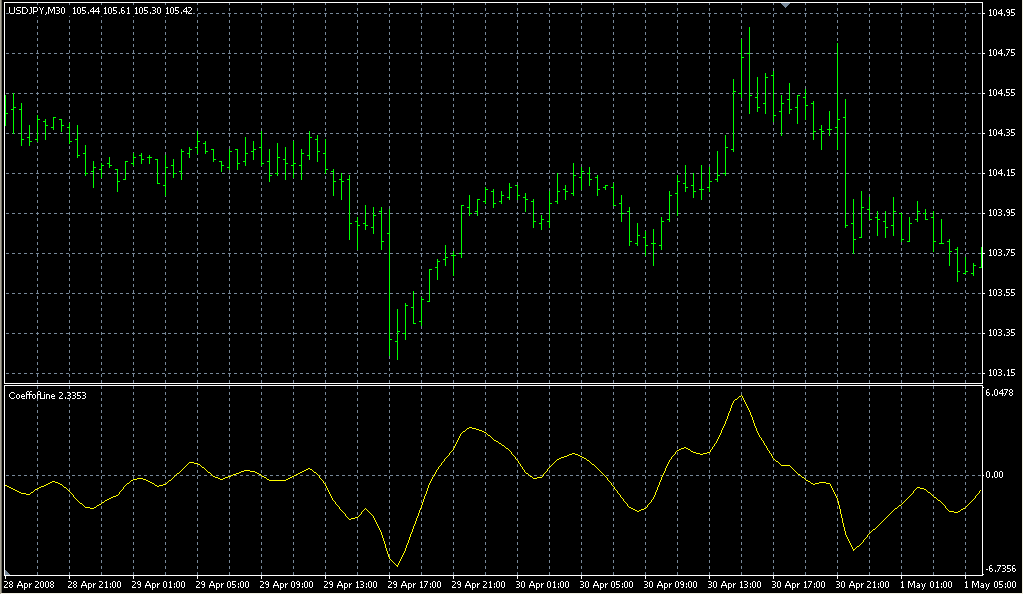The image size is (1024, 594).
Task: Click the highest peak of yellow indicator line
Action: [741, 396]
